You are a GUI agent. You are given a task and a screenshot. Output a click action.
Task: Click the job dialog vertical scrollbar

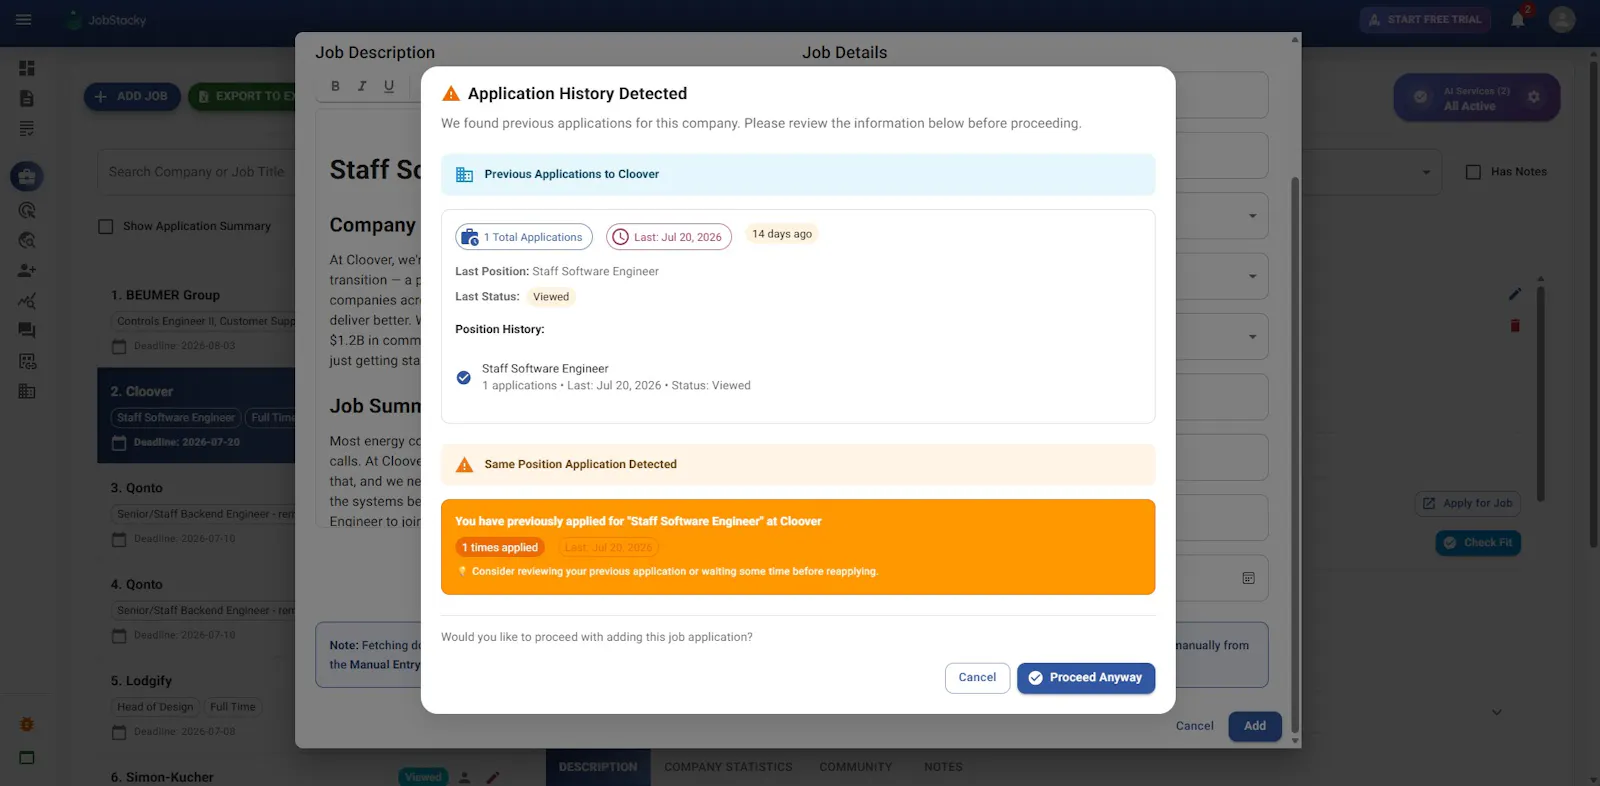tap(1295, 455)
